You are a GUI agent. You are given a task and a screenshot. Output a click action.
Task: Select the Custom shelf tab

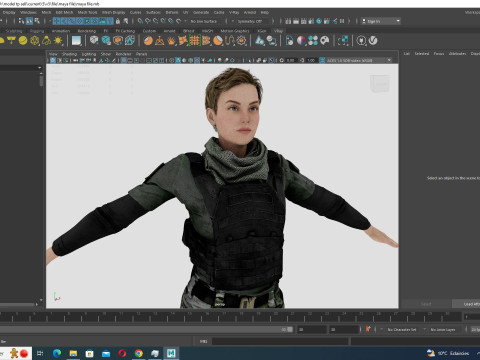[x=149, y=31]
